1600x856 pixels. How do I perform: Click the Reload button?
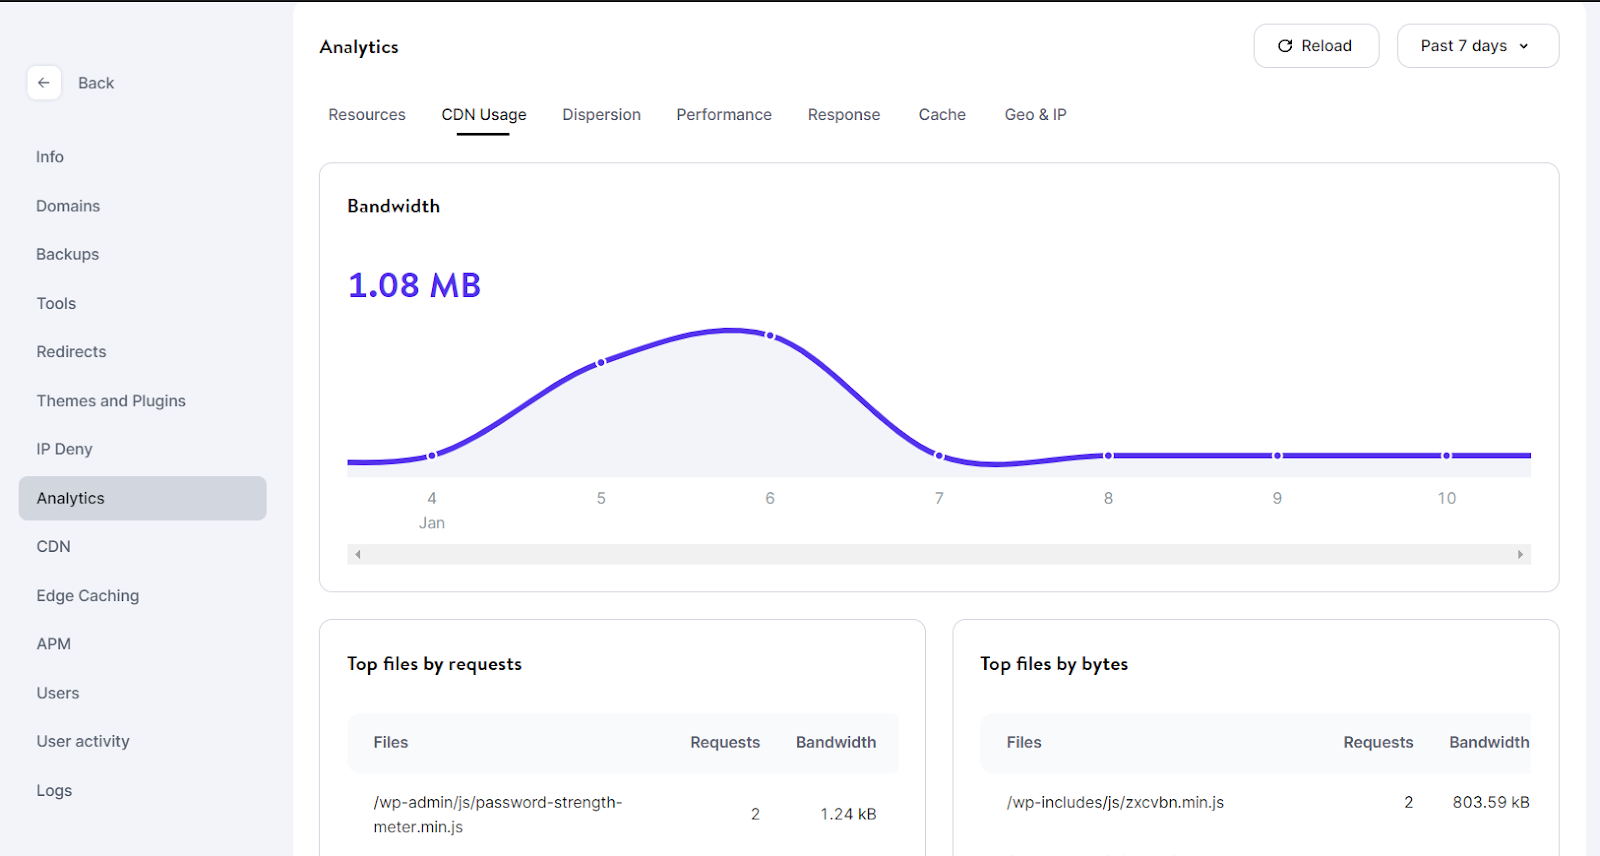point(1316,46)
